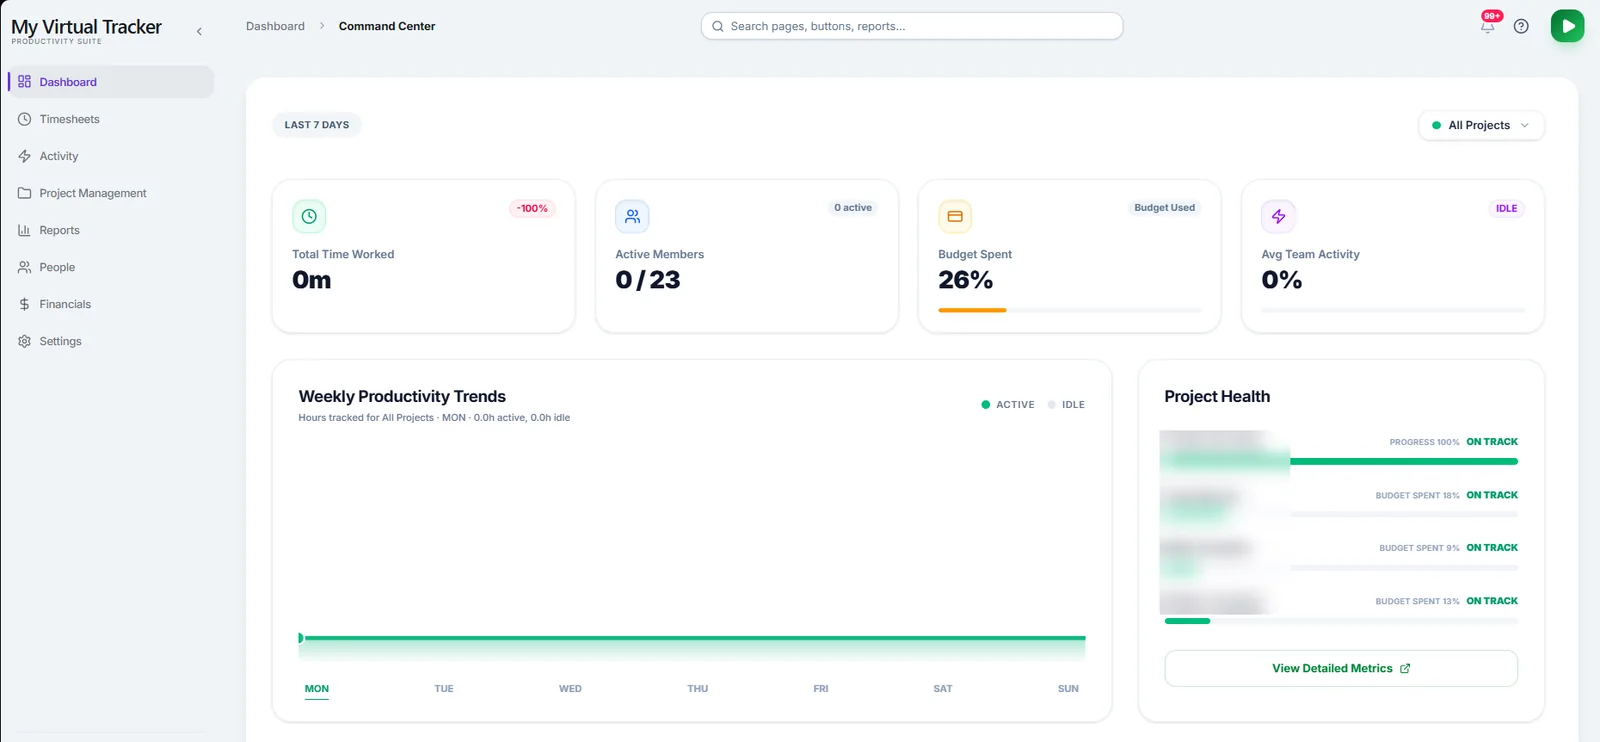Click the Reports chart icon in sidebar
Screen dimensions: 1600x742
[25, 230]
